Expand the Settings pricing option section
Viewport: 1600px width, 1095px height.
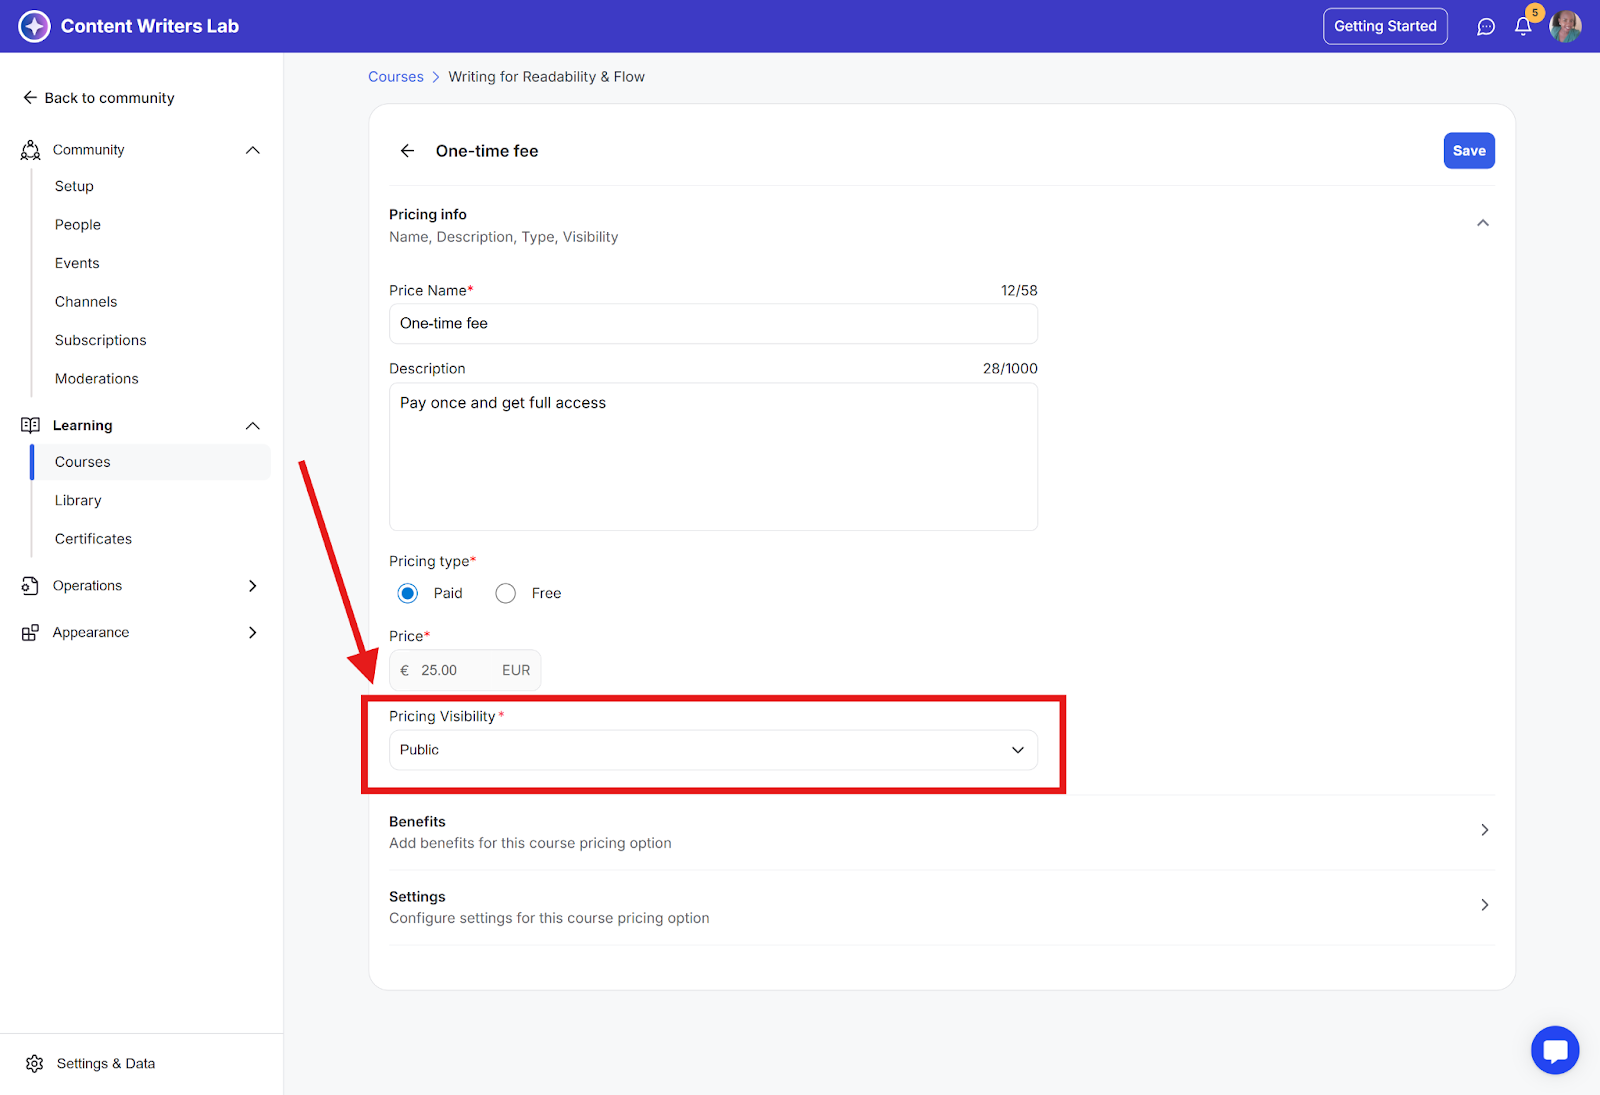pyautogui.click(x=1484, y=905)
